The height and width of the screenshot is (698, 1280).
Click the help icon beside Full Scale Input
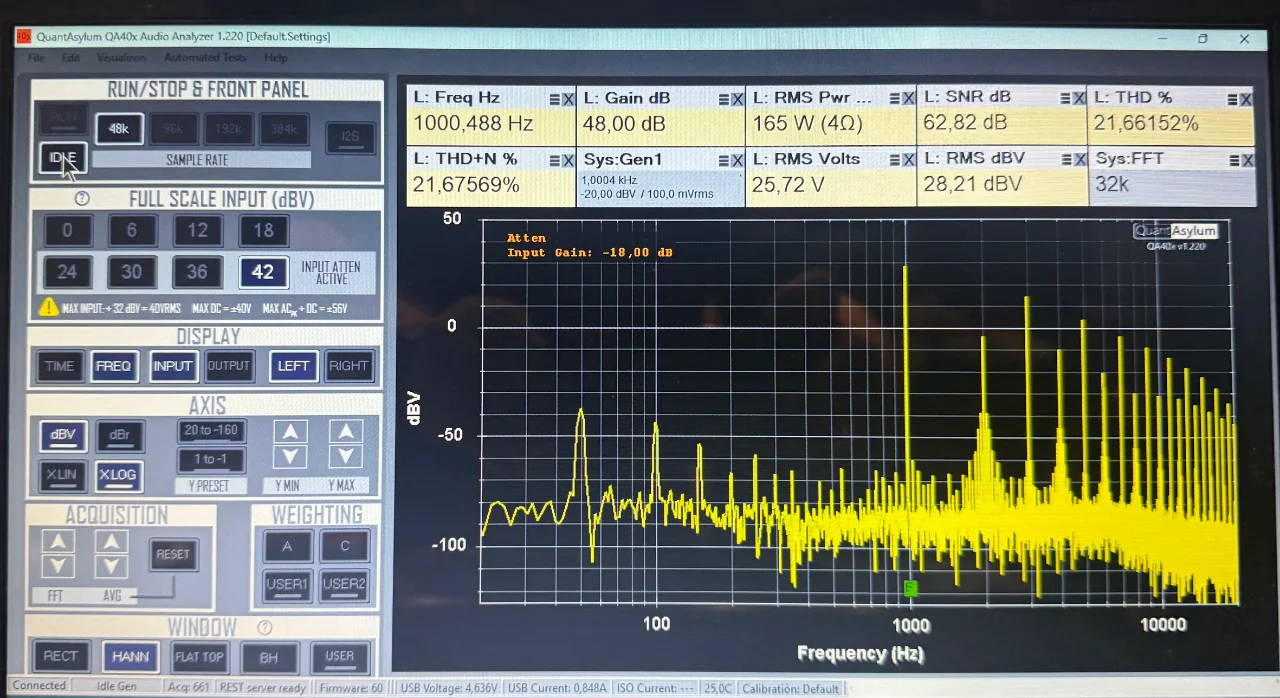click(x=83, y=199)
